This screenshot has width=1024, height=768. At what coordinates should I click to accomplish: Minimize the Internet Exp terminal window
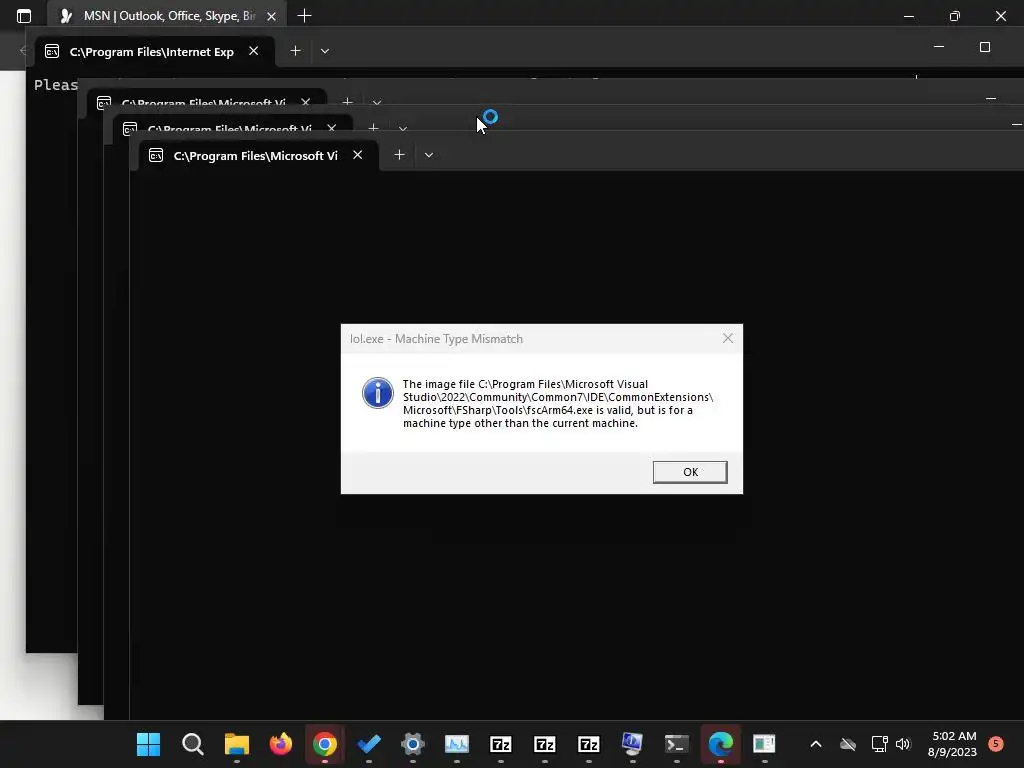(939, 47)
